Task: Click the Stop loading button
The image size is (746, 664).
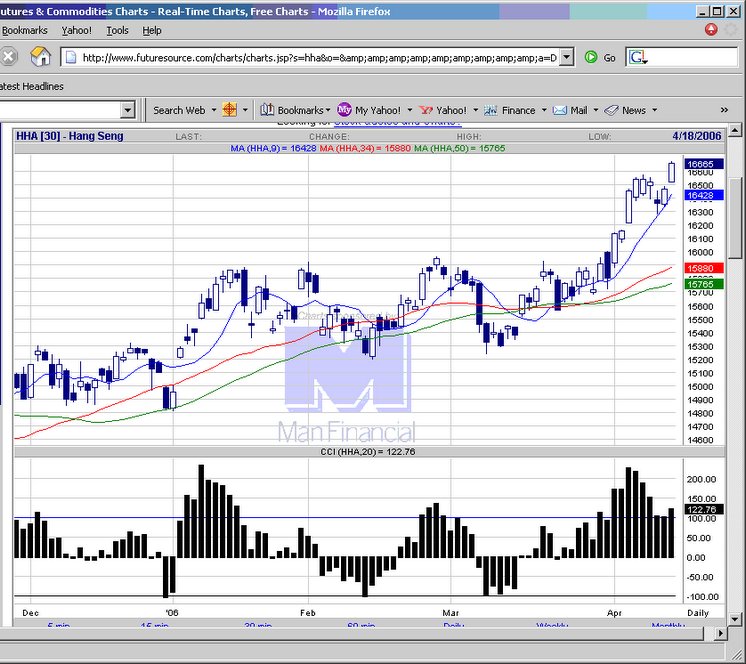Action: point(8,57)
